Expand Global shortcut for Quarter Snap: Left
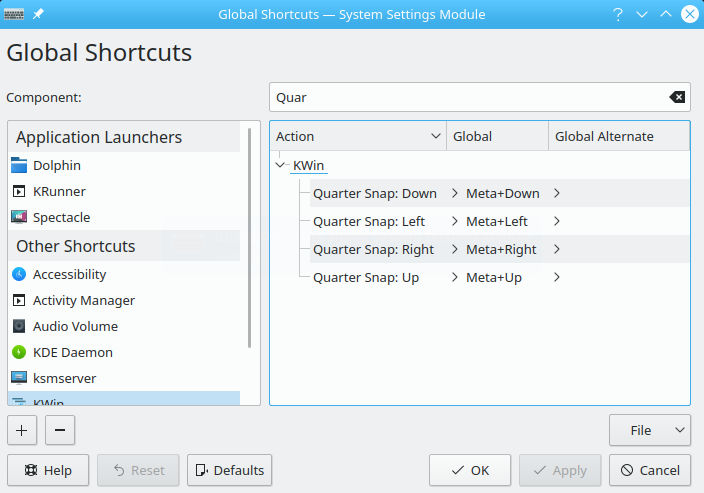 (455, 221)
